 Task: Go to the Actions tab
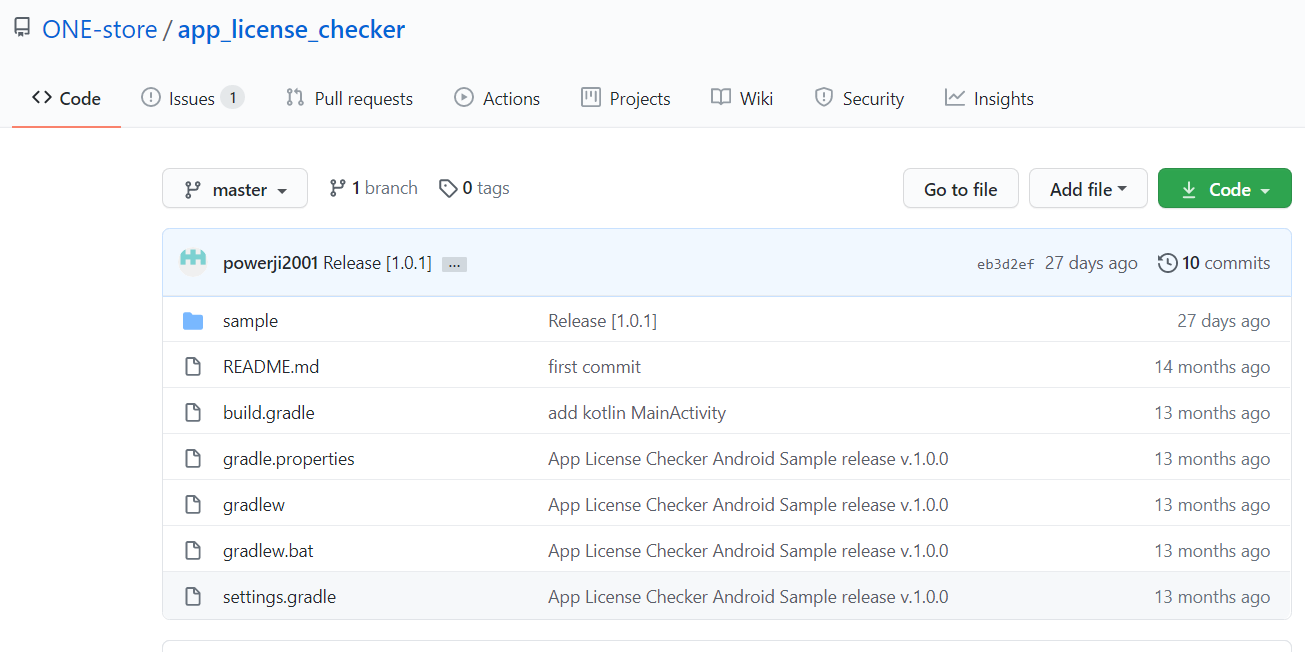pos(497,98)
